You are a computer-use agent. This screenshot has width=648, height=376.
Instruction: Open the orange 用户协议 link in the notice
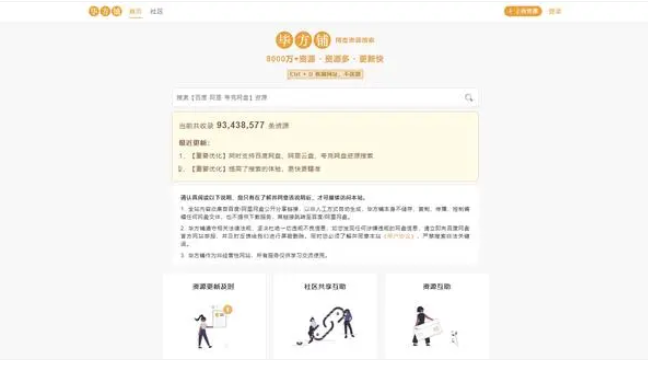tap(399, 236)
